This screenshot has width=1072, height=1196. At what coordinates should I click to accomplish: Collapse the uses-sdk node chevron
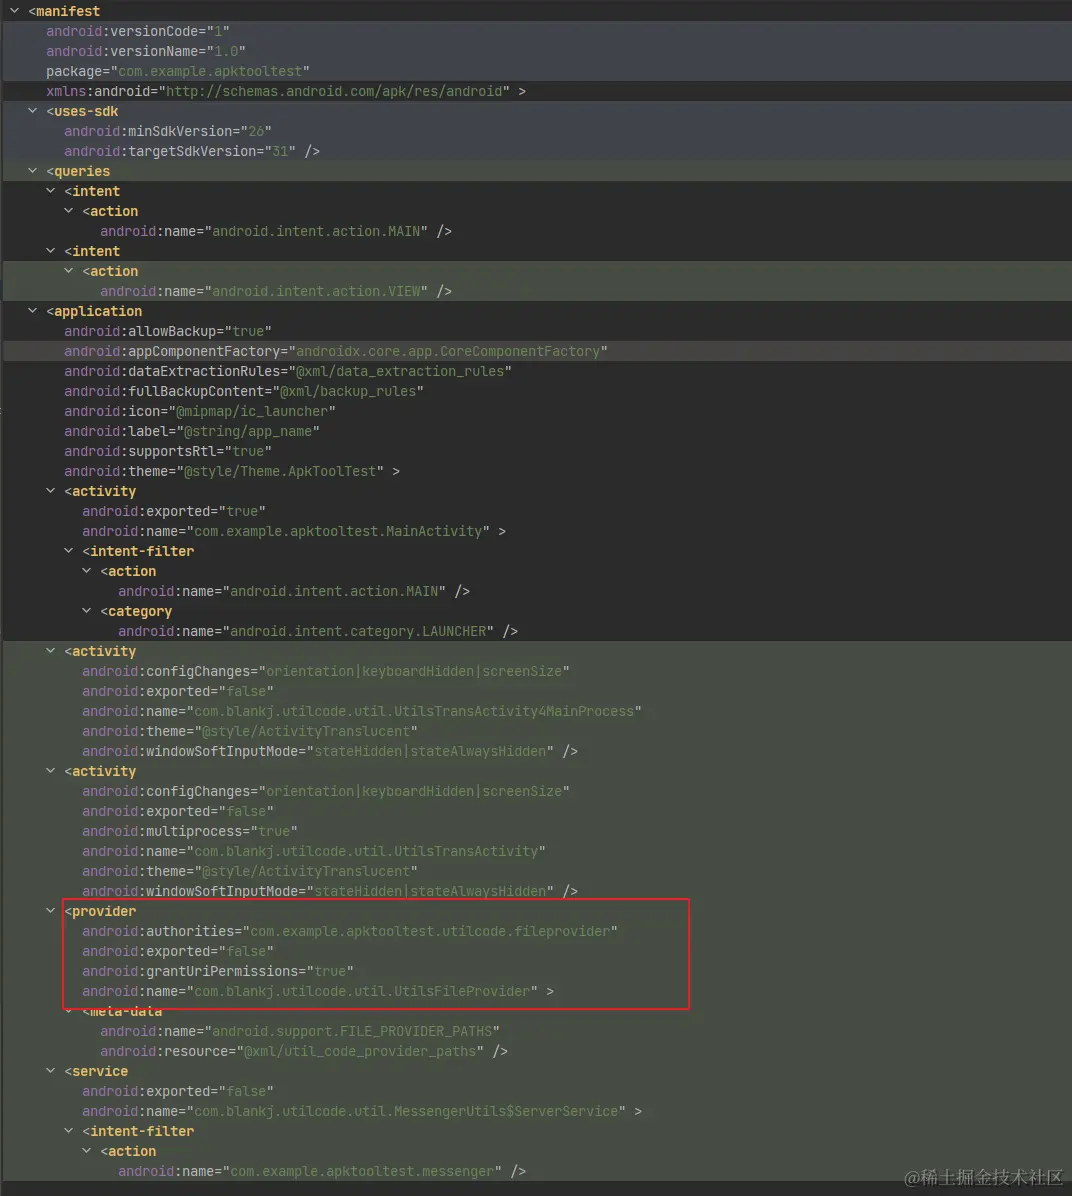[33, 111]
